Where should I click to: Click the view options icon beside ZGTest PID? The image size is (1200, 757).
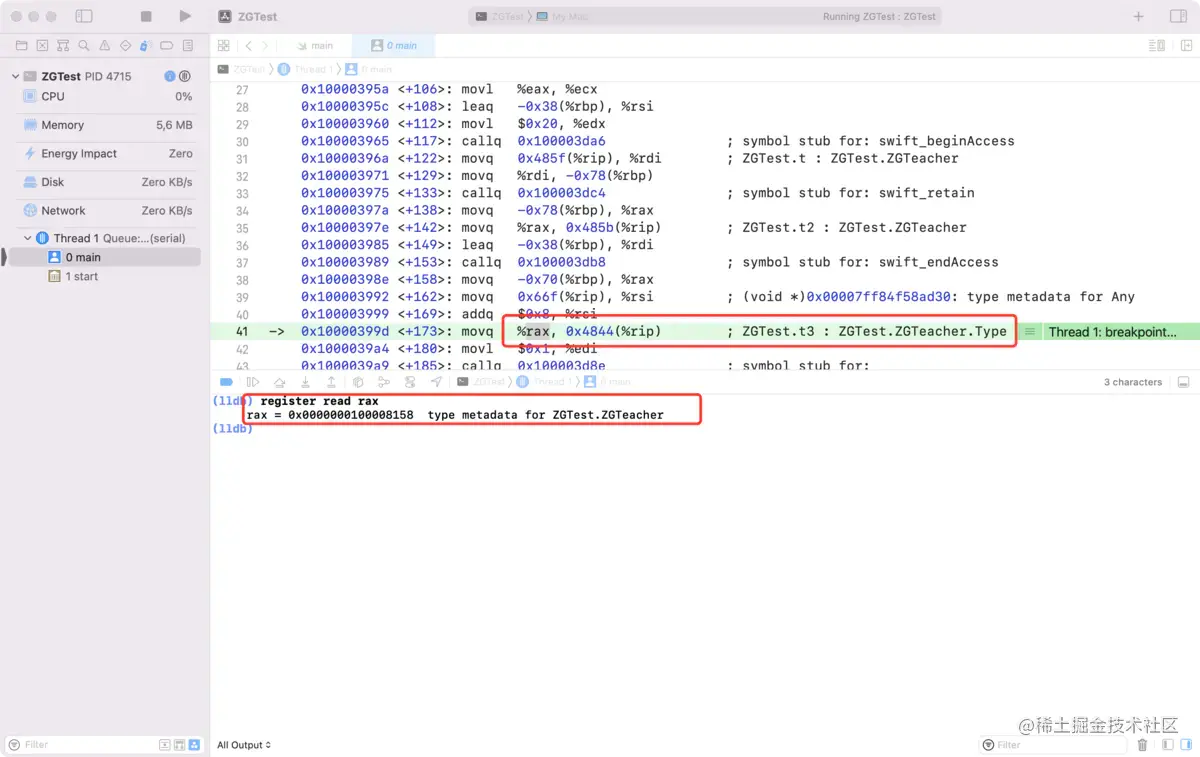(185, 76)
